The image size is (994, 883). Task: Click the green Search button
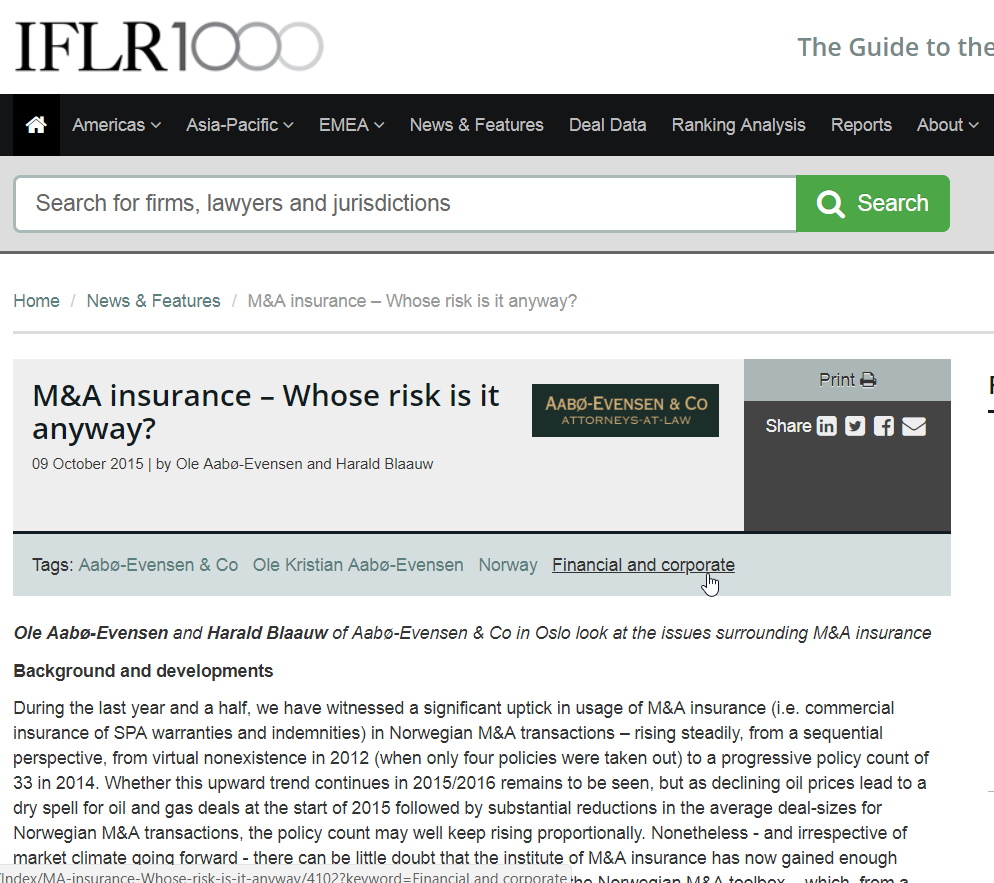[x=873, y=203]
